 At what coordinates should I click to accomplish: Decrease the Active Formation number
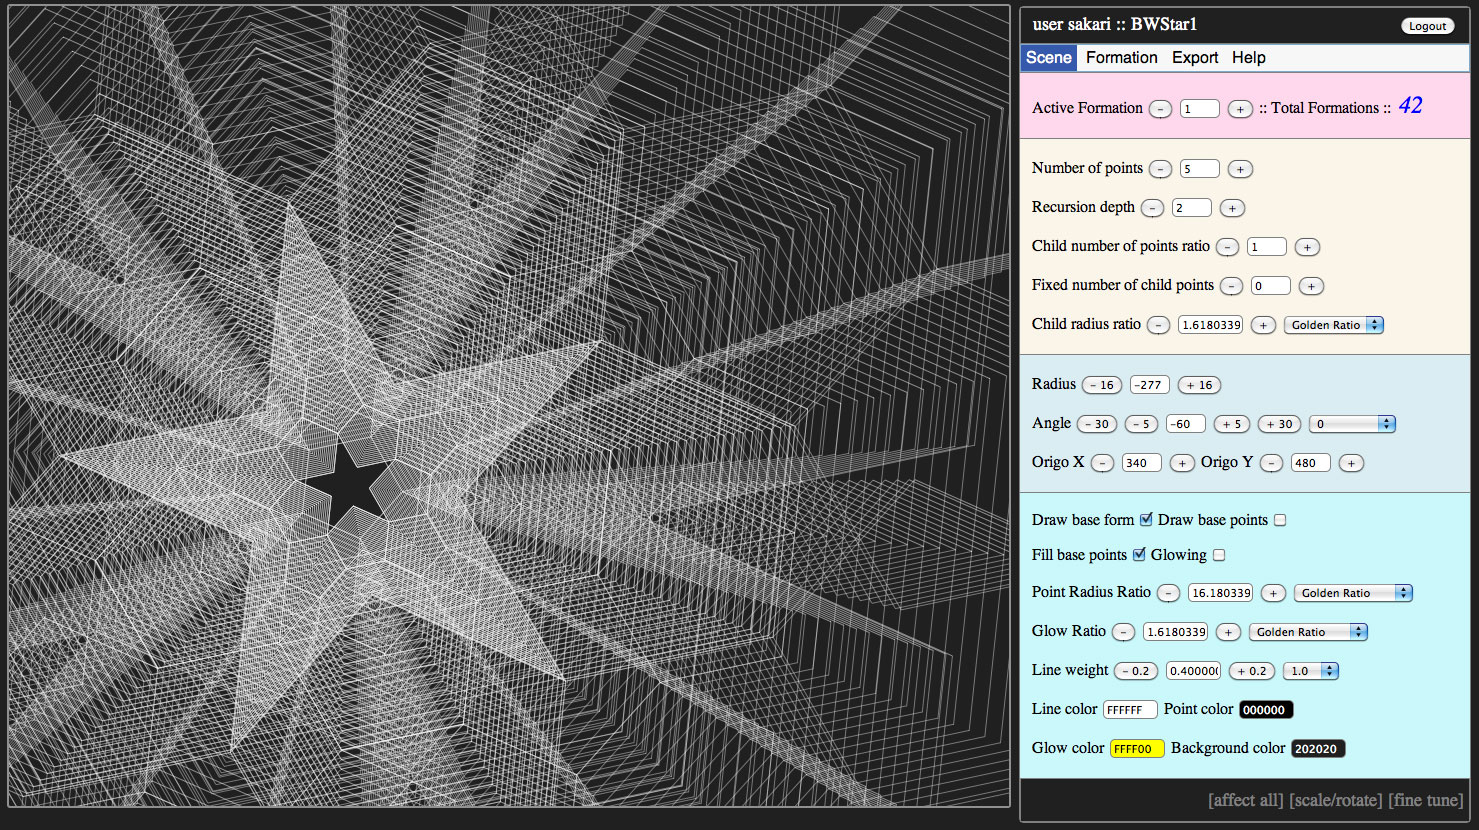(1160, 109)
